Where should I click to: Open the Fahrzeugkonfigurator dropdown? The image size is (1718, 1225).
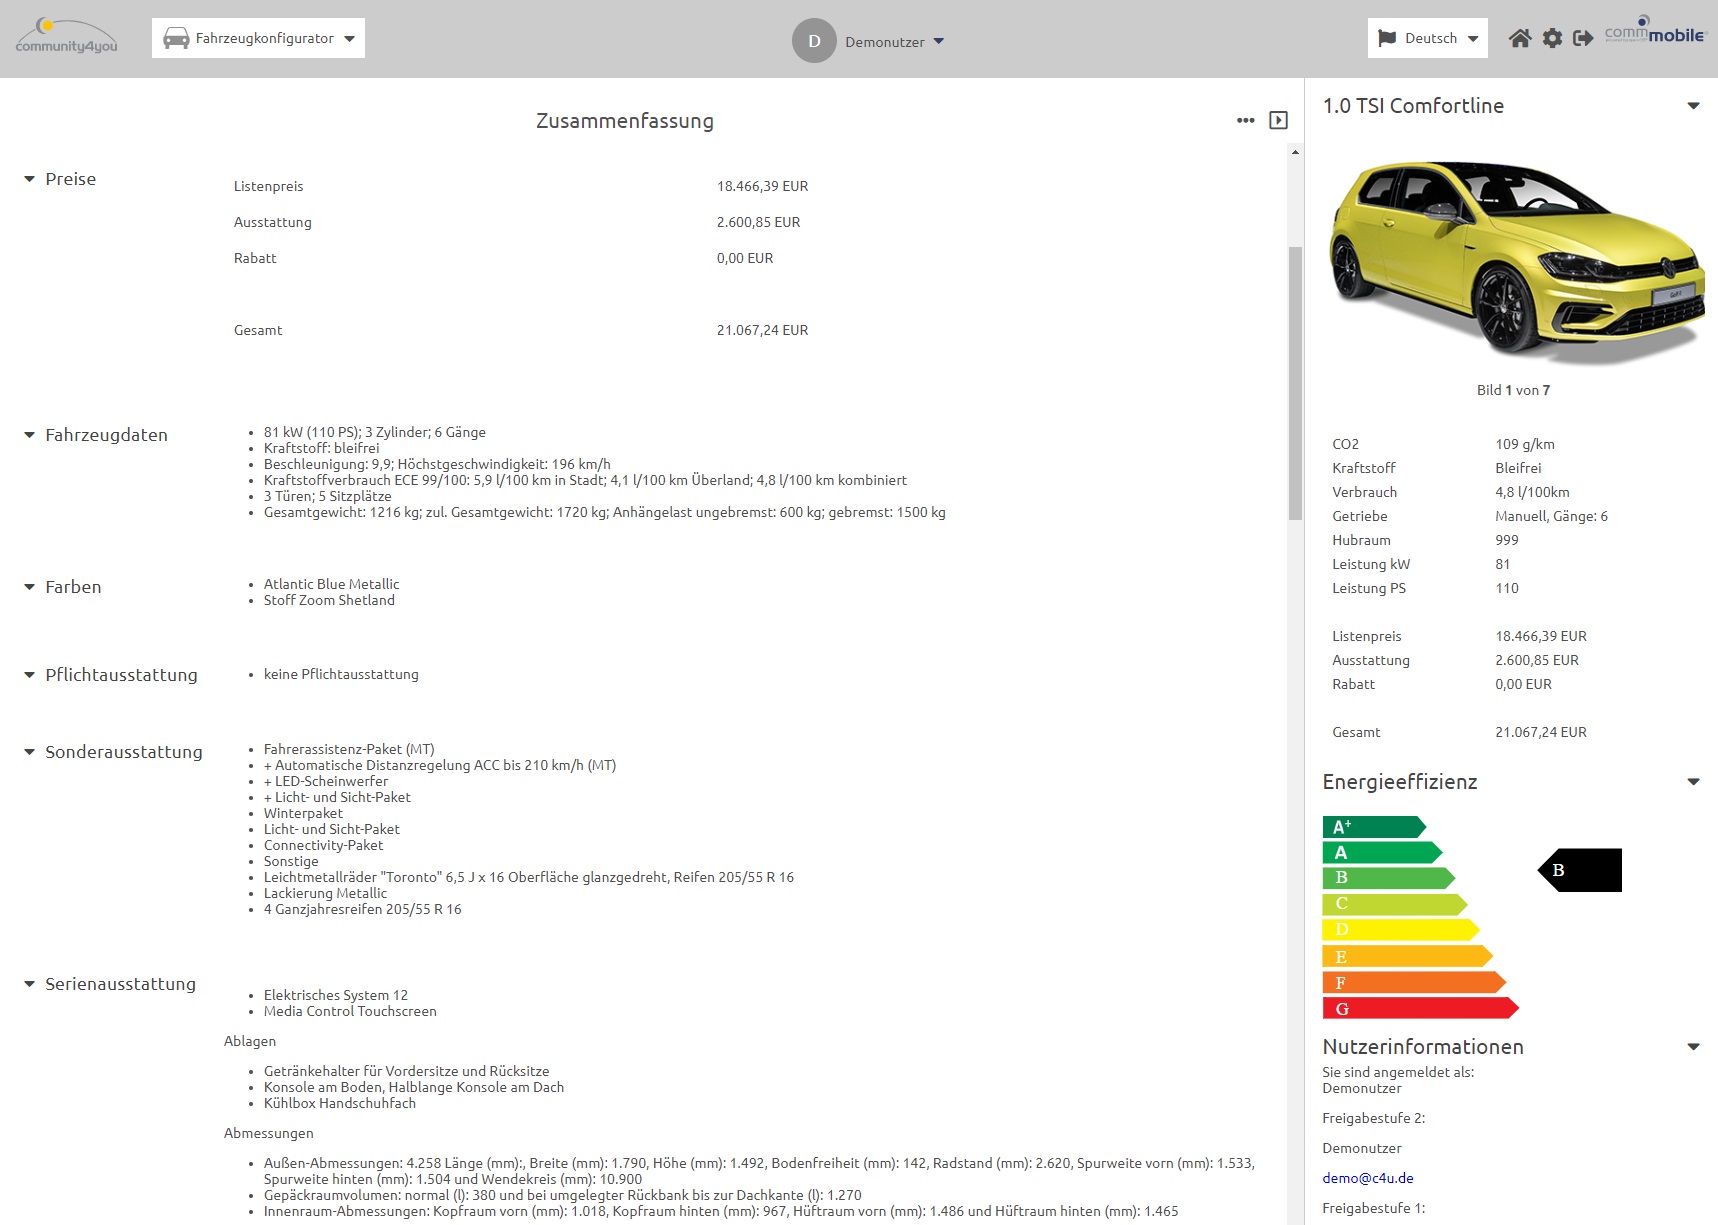click(x=258, y=38)
